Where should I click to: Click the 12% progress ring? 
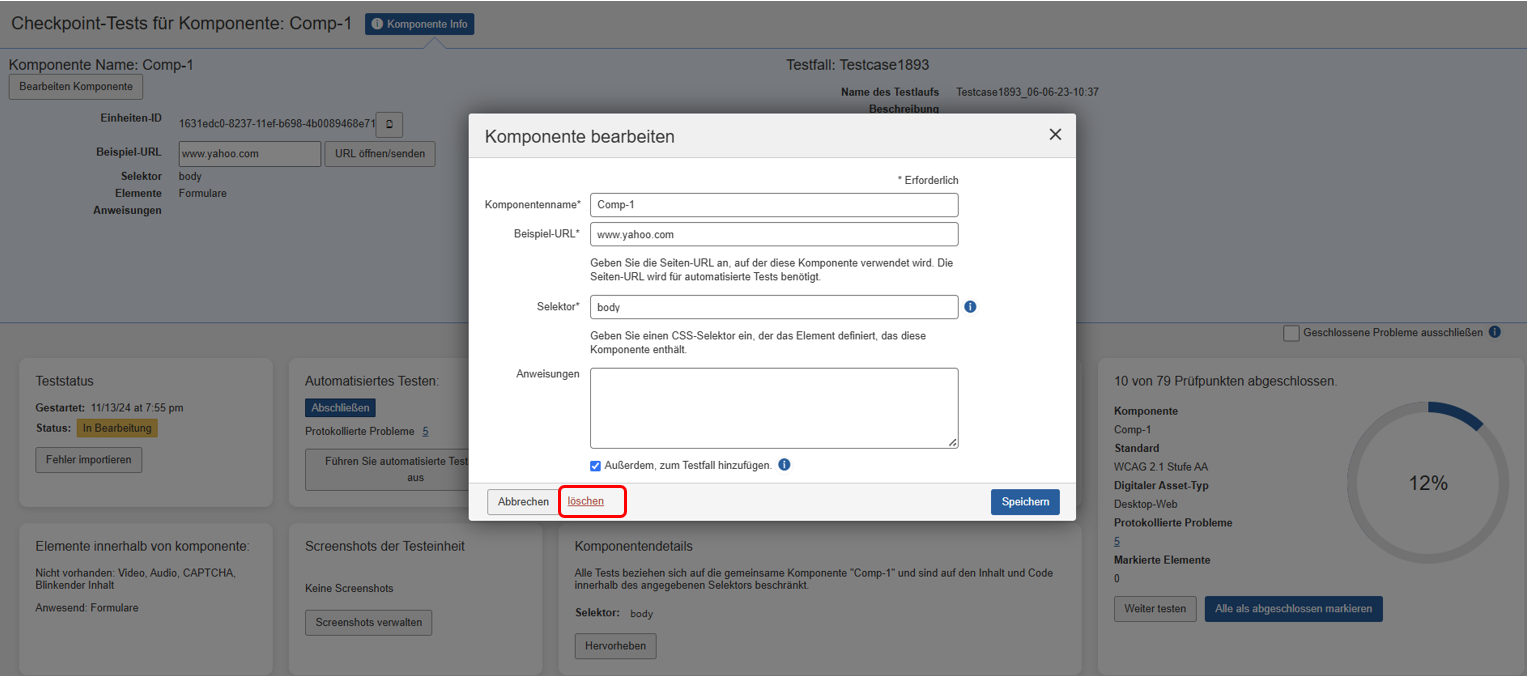tap(1427, 483)
